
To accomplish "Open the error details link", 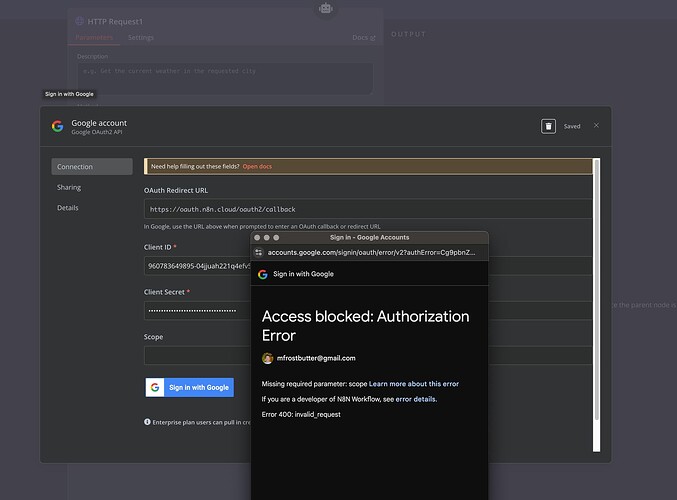I will click(415, 399).
